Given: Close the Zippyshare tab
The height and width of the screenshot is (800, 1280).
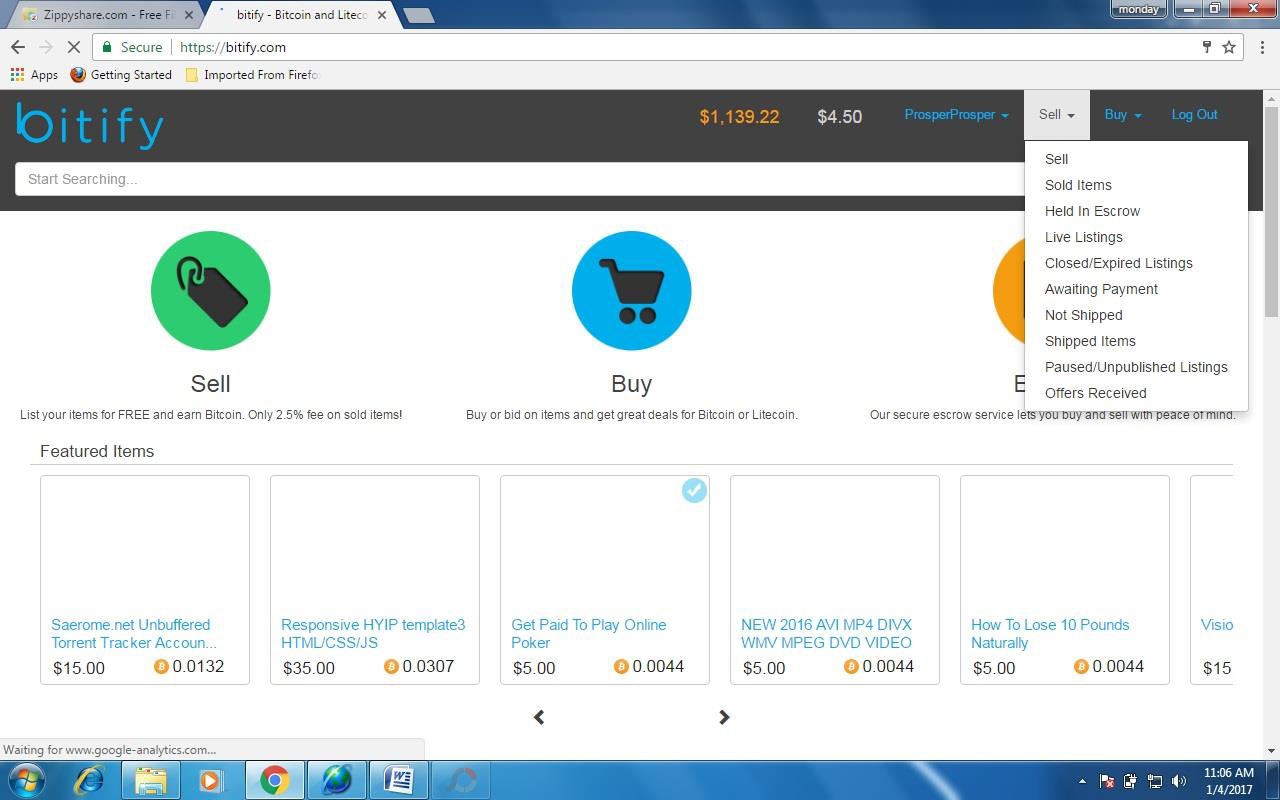Looking at the screenshot, I should click(x=189, y=15).
